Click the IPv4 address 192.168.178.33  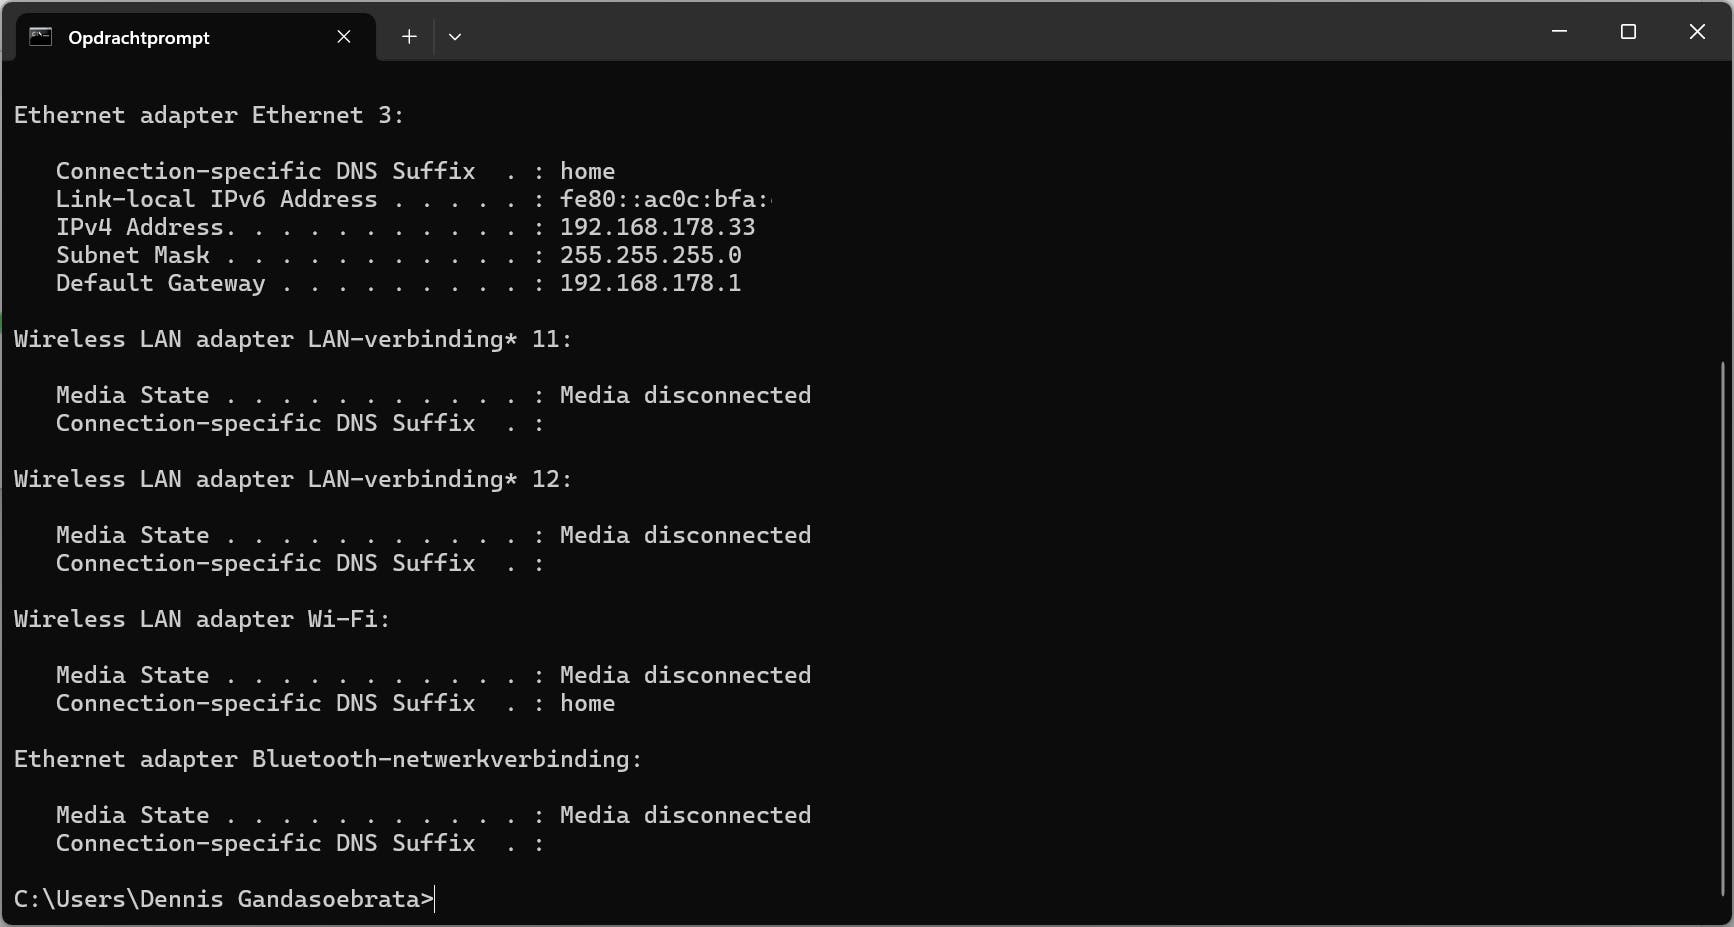pyautogui.click(x=657, y=227)
